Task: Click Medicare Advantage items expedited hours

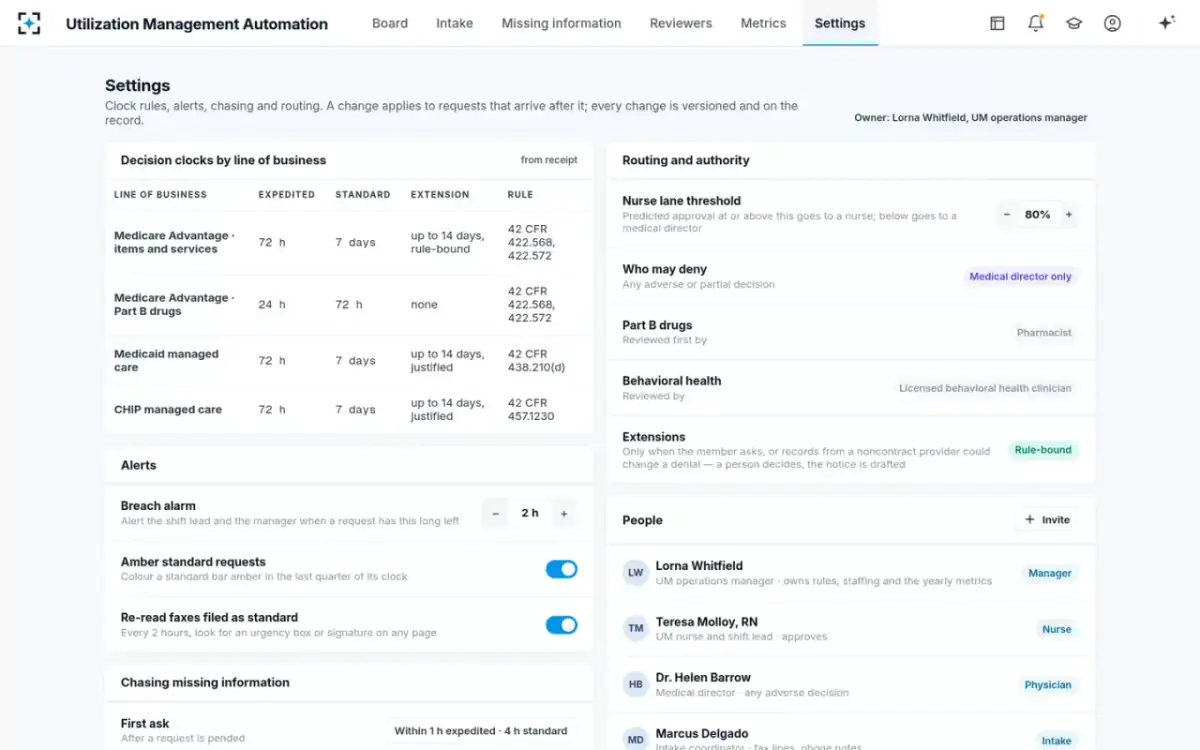Action: click(x=272, y=243)
